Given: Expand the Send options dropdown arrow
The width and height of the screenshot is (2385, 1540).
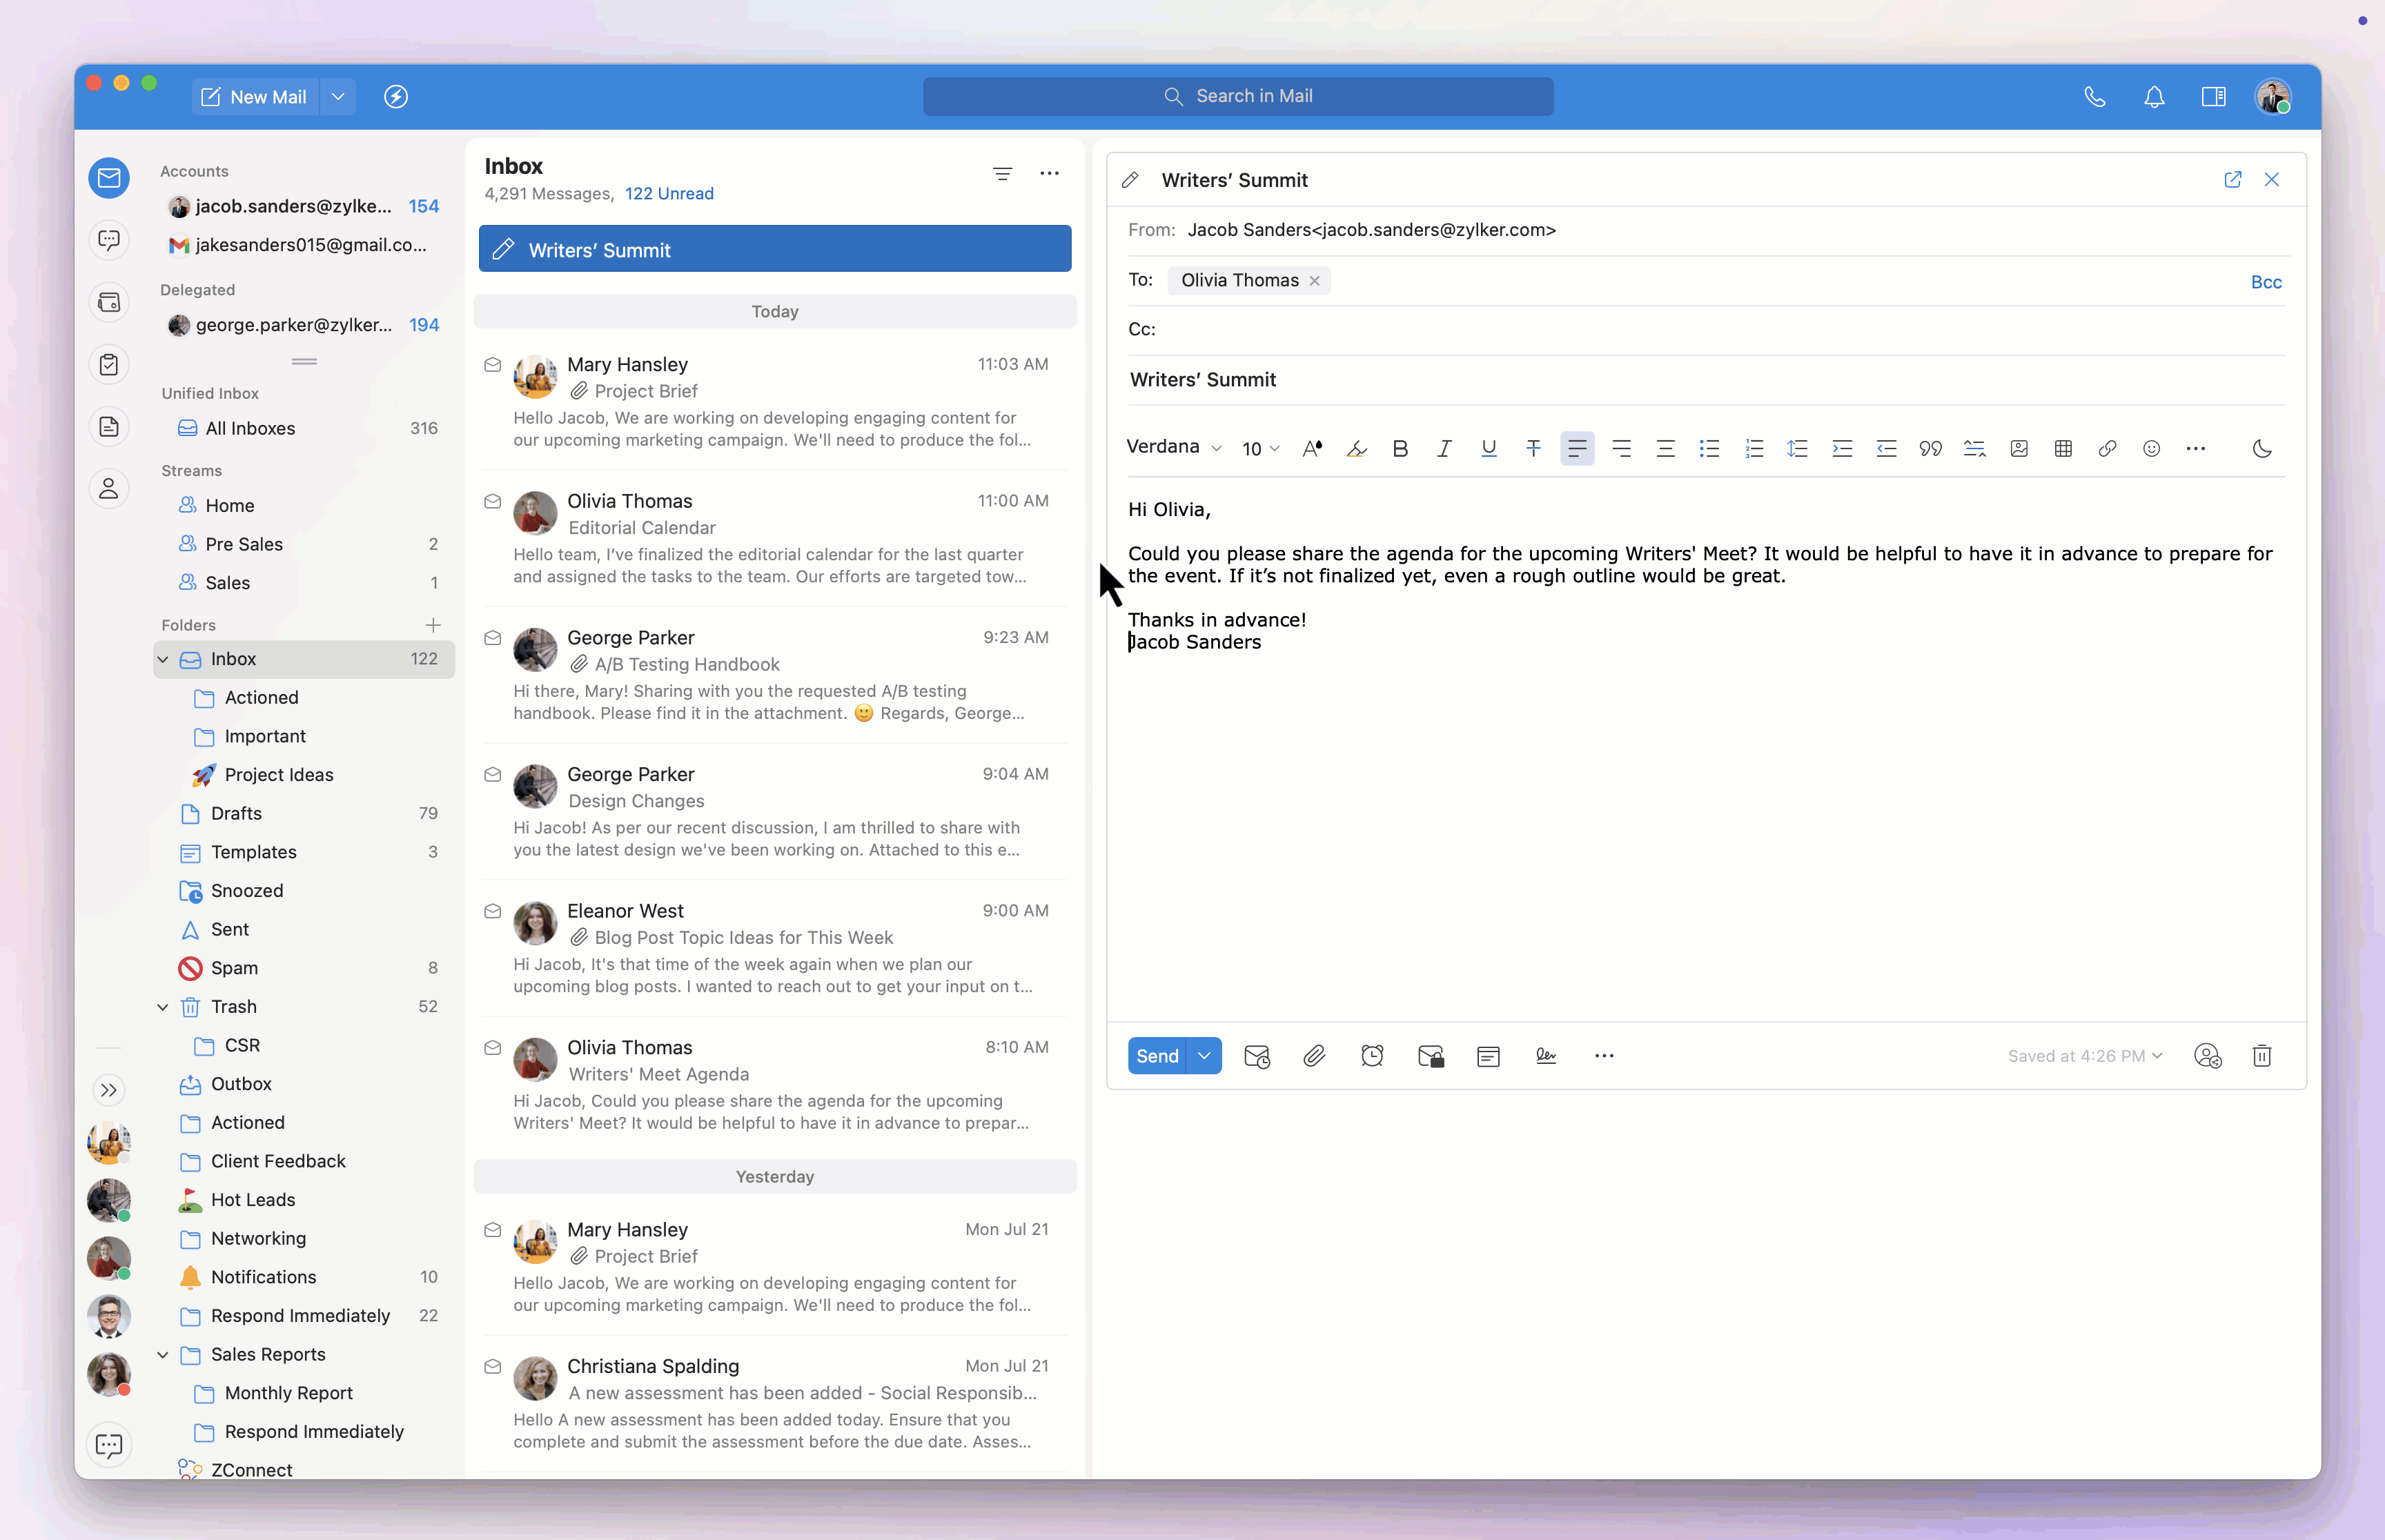Looking at the screenshot, I should (x=1204, y=1056).
